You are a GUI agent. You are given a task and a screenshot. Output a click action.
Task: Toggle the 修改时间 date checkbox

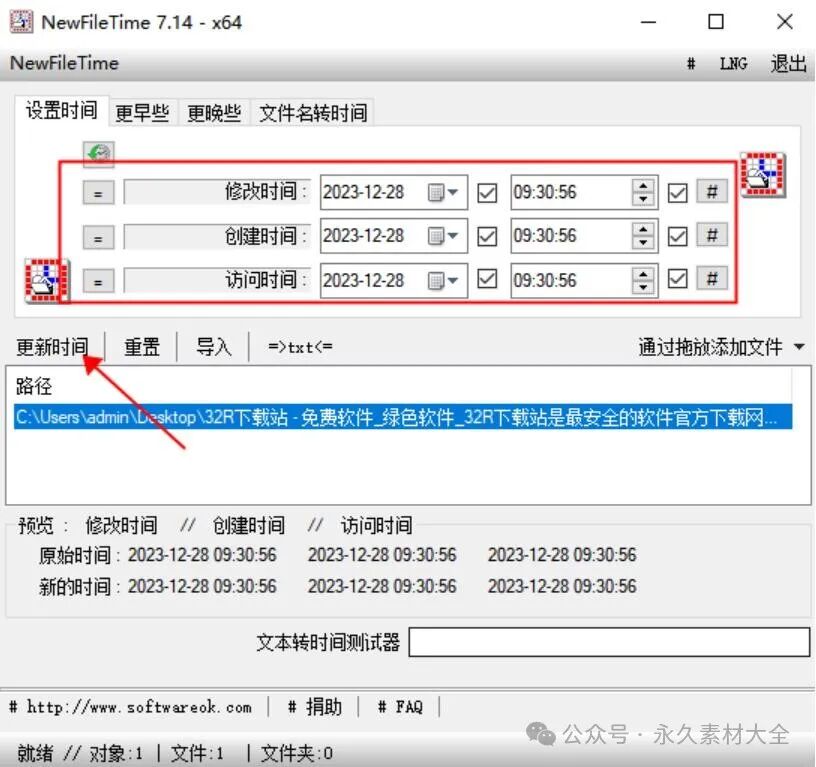coord(487,193)
